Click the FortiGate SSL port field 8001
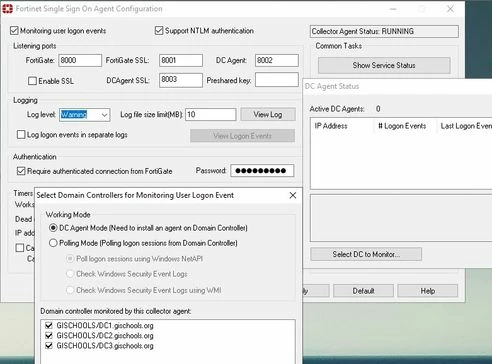 (x=181, y=60)
